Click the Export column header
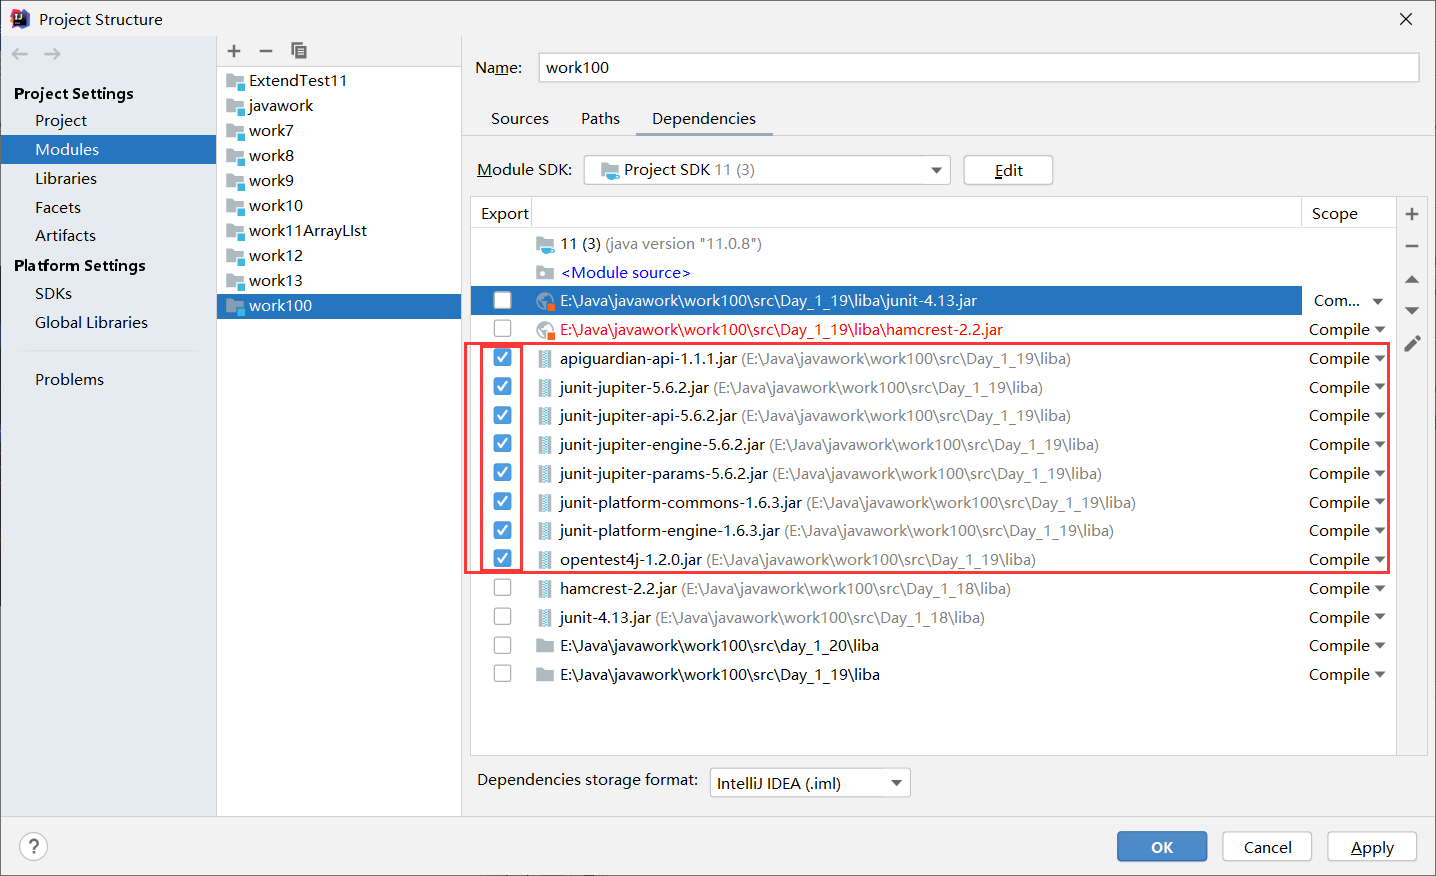 [505, 214]
